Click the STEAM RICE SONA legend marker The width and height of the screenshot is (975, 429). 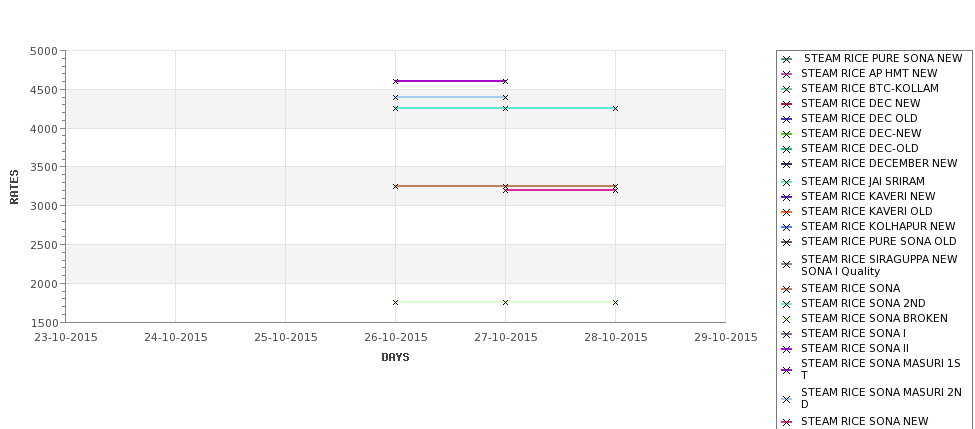787,289
